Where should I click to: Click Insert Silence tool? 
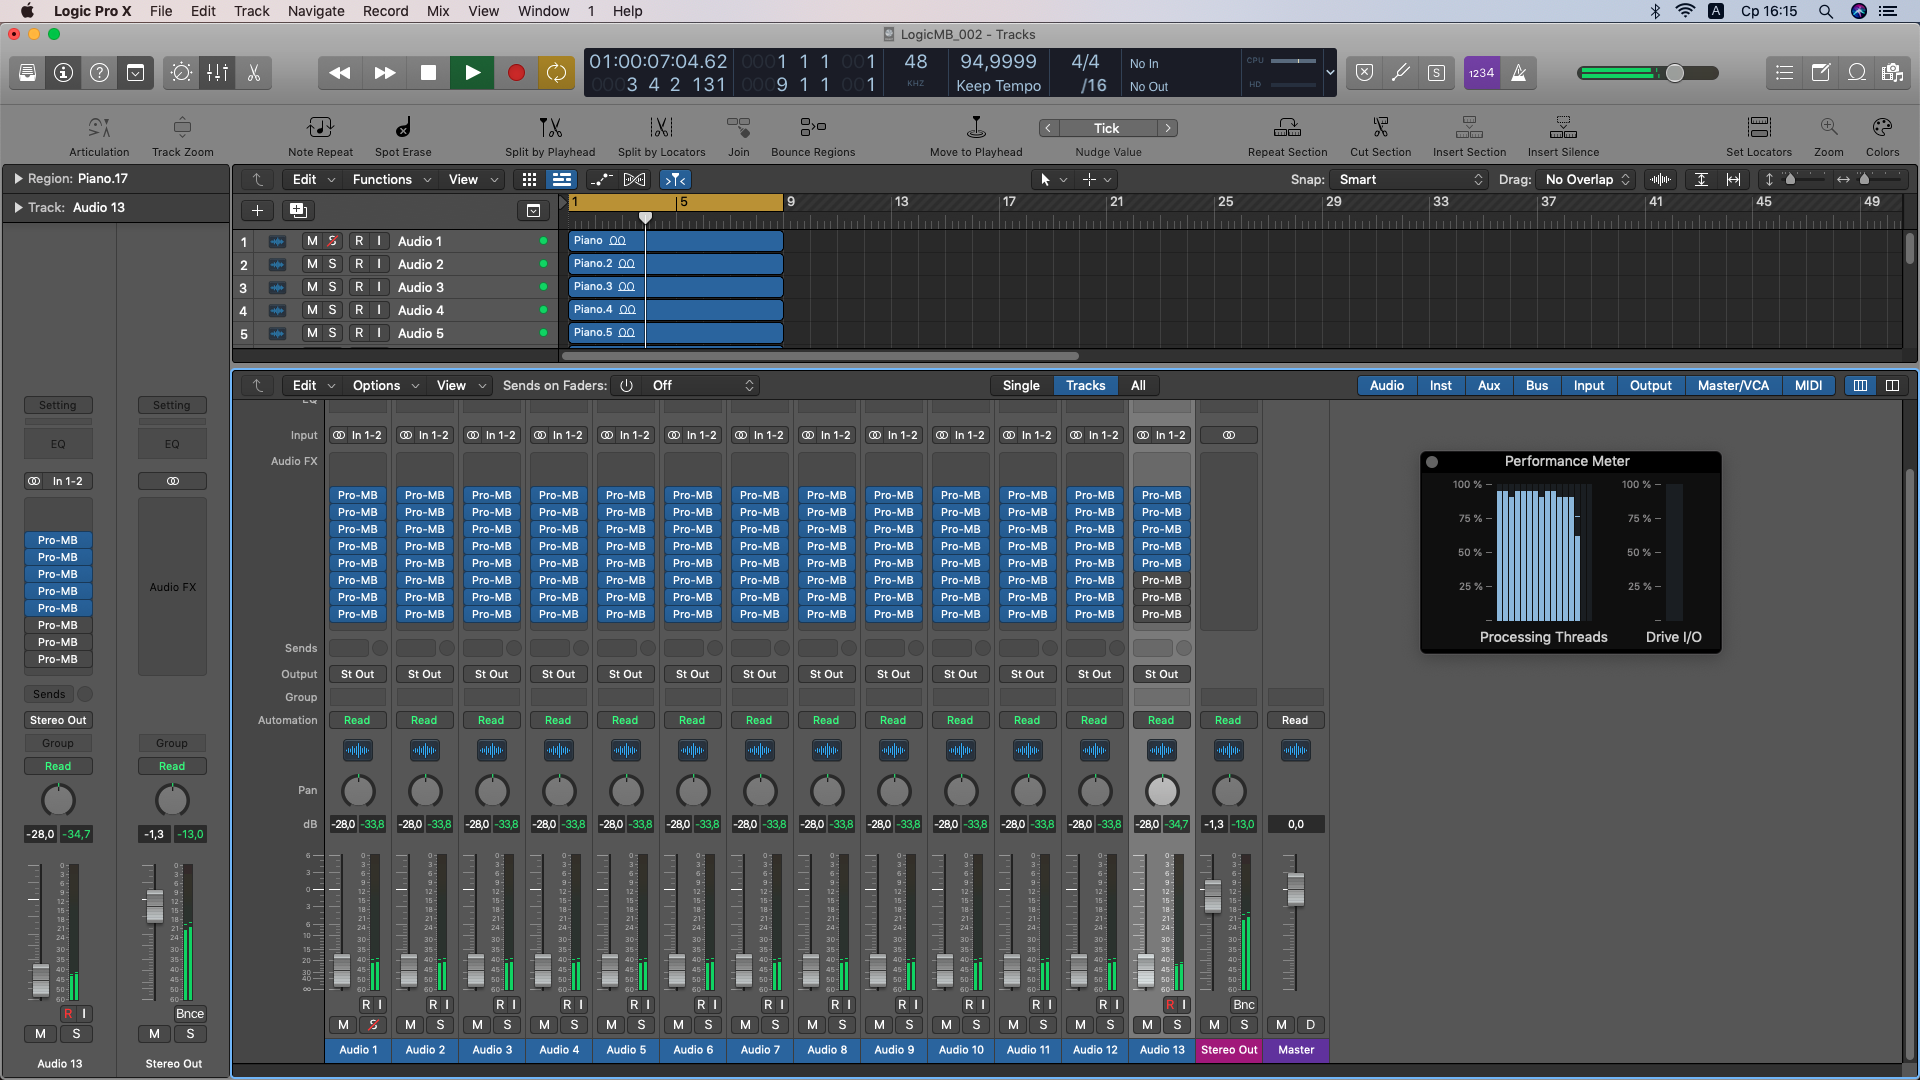(x=1563, y=136)
